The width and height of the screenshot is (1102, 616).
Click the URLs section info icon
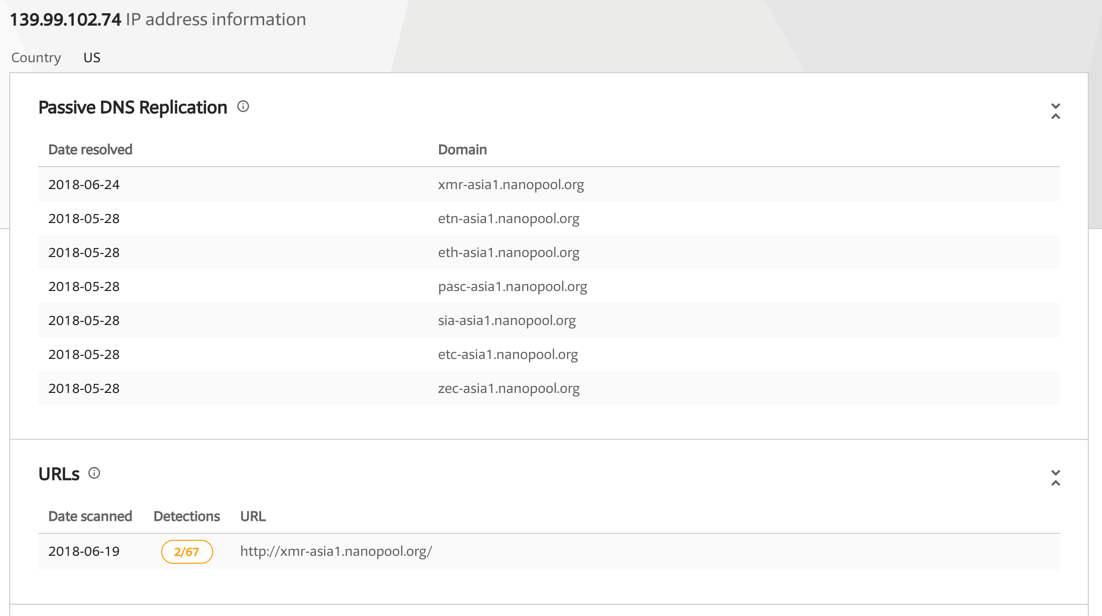pyautogui.click(x=94, y=473)
